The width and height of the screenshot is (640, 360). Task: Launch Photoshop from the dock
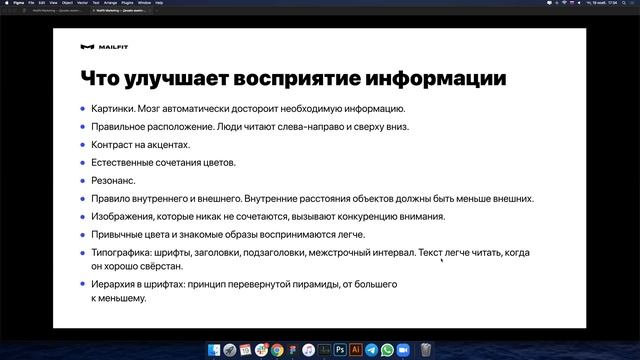tap(340, 350)
